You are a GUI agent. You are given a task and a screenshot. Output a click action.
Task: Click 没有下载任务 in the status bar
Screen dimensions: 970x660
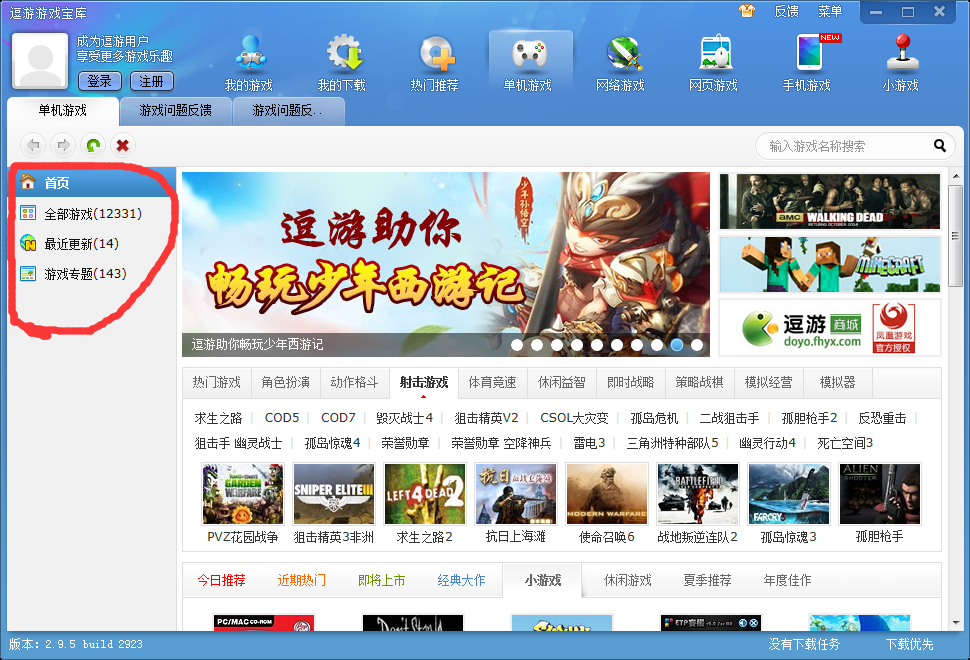(x=804, y=645)
